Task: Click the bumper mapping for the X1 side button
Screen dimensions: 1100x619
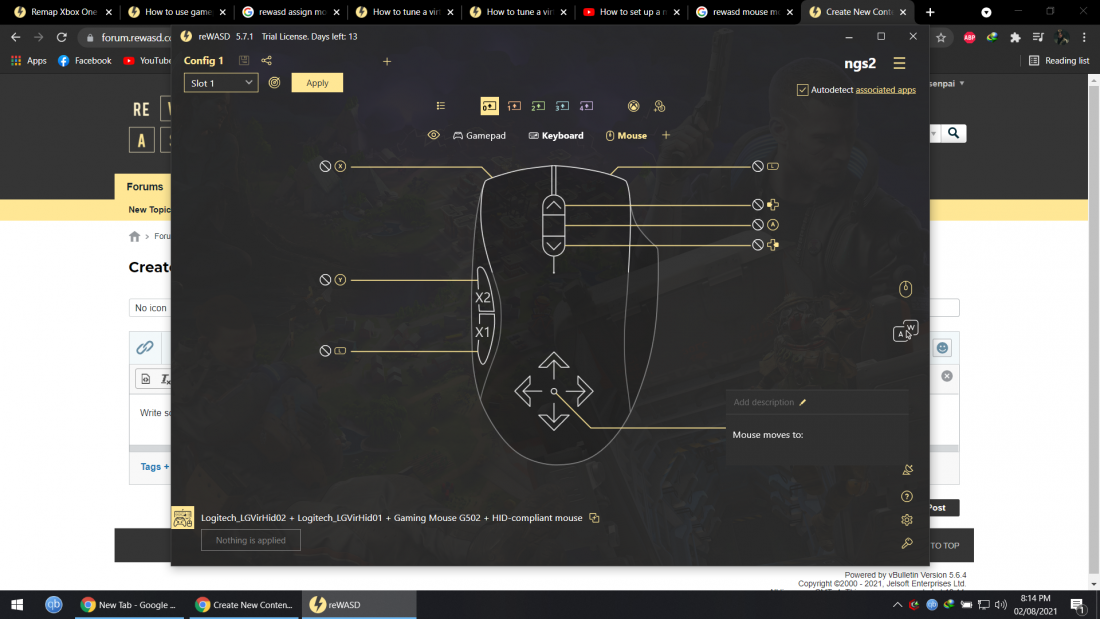Action: point(340,351)
